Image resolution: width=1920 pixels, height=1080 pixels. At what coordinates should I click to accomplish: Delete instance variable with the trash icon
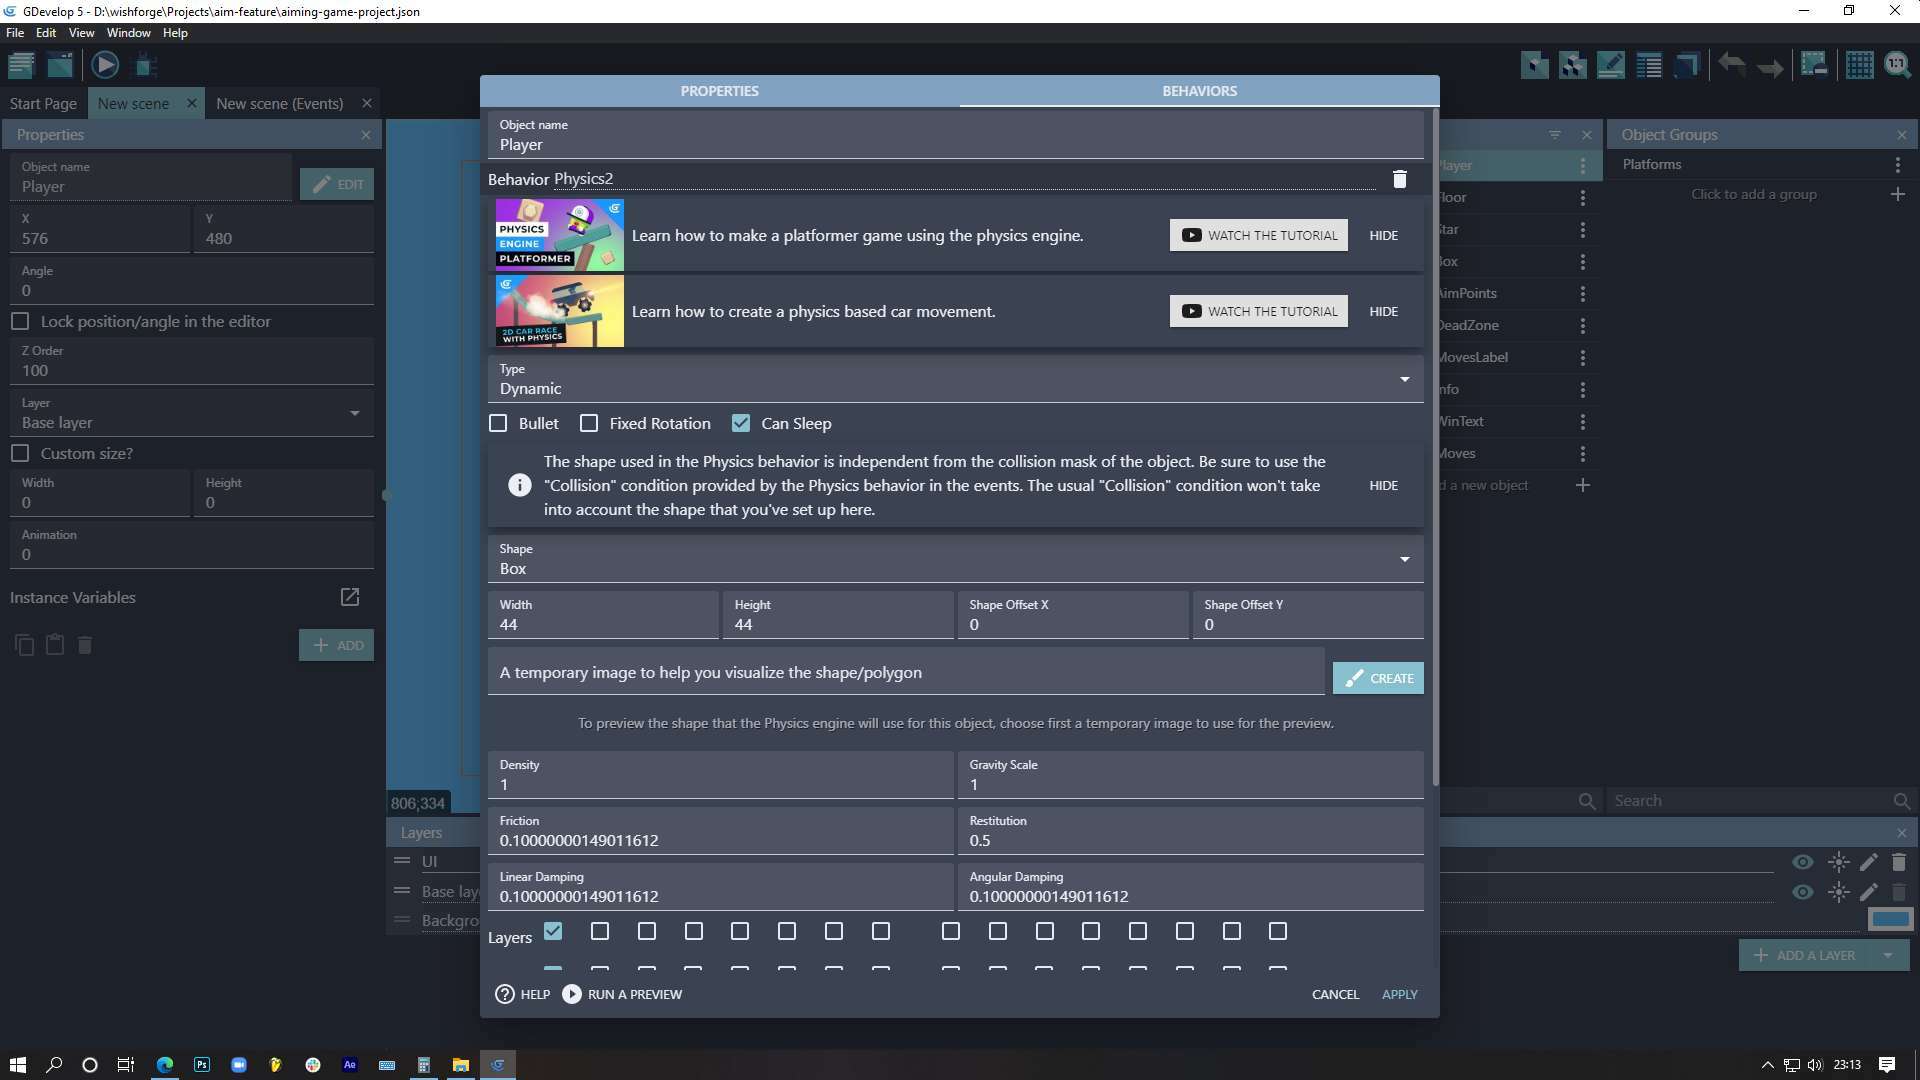[85, 645]
